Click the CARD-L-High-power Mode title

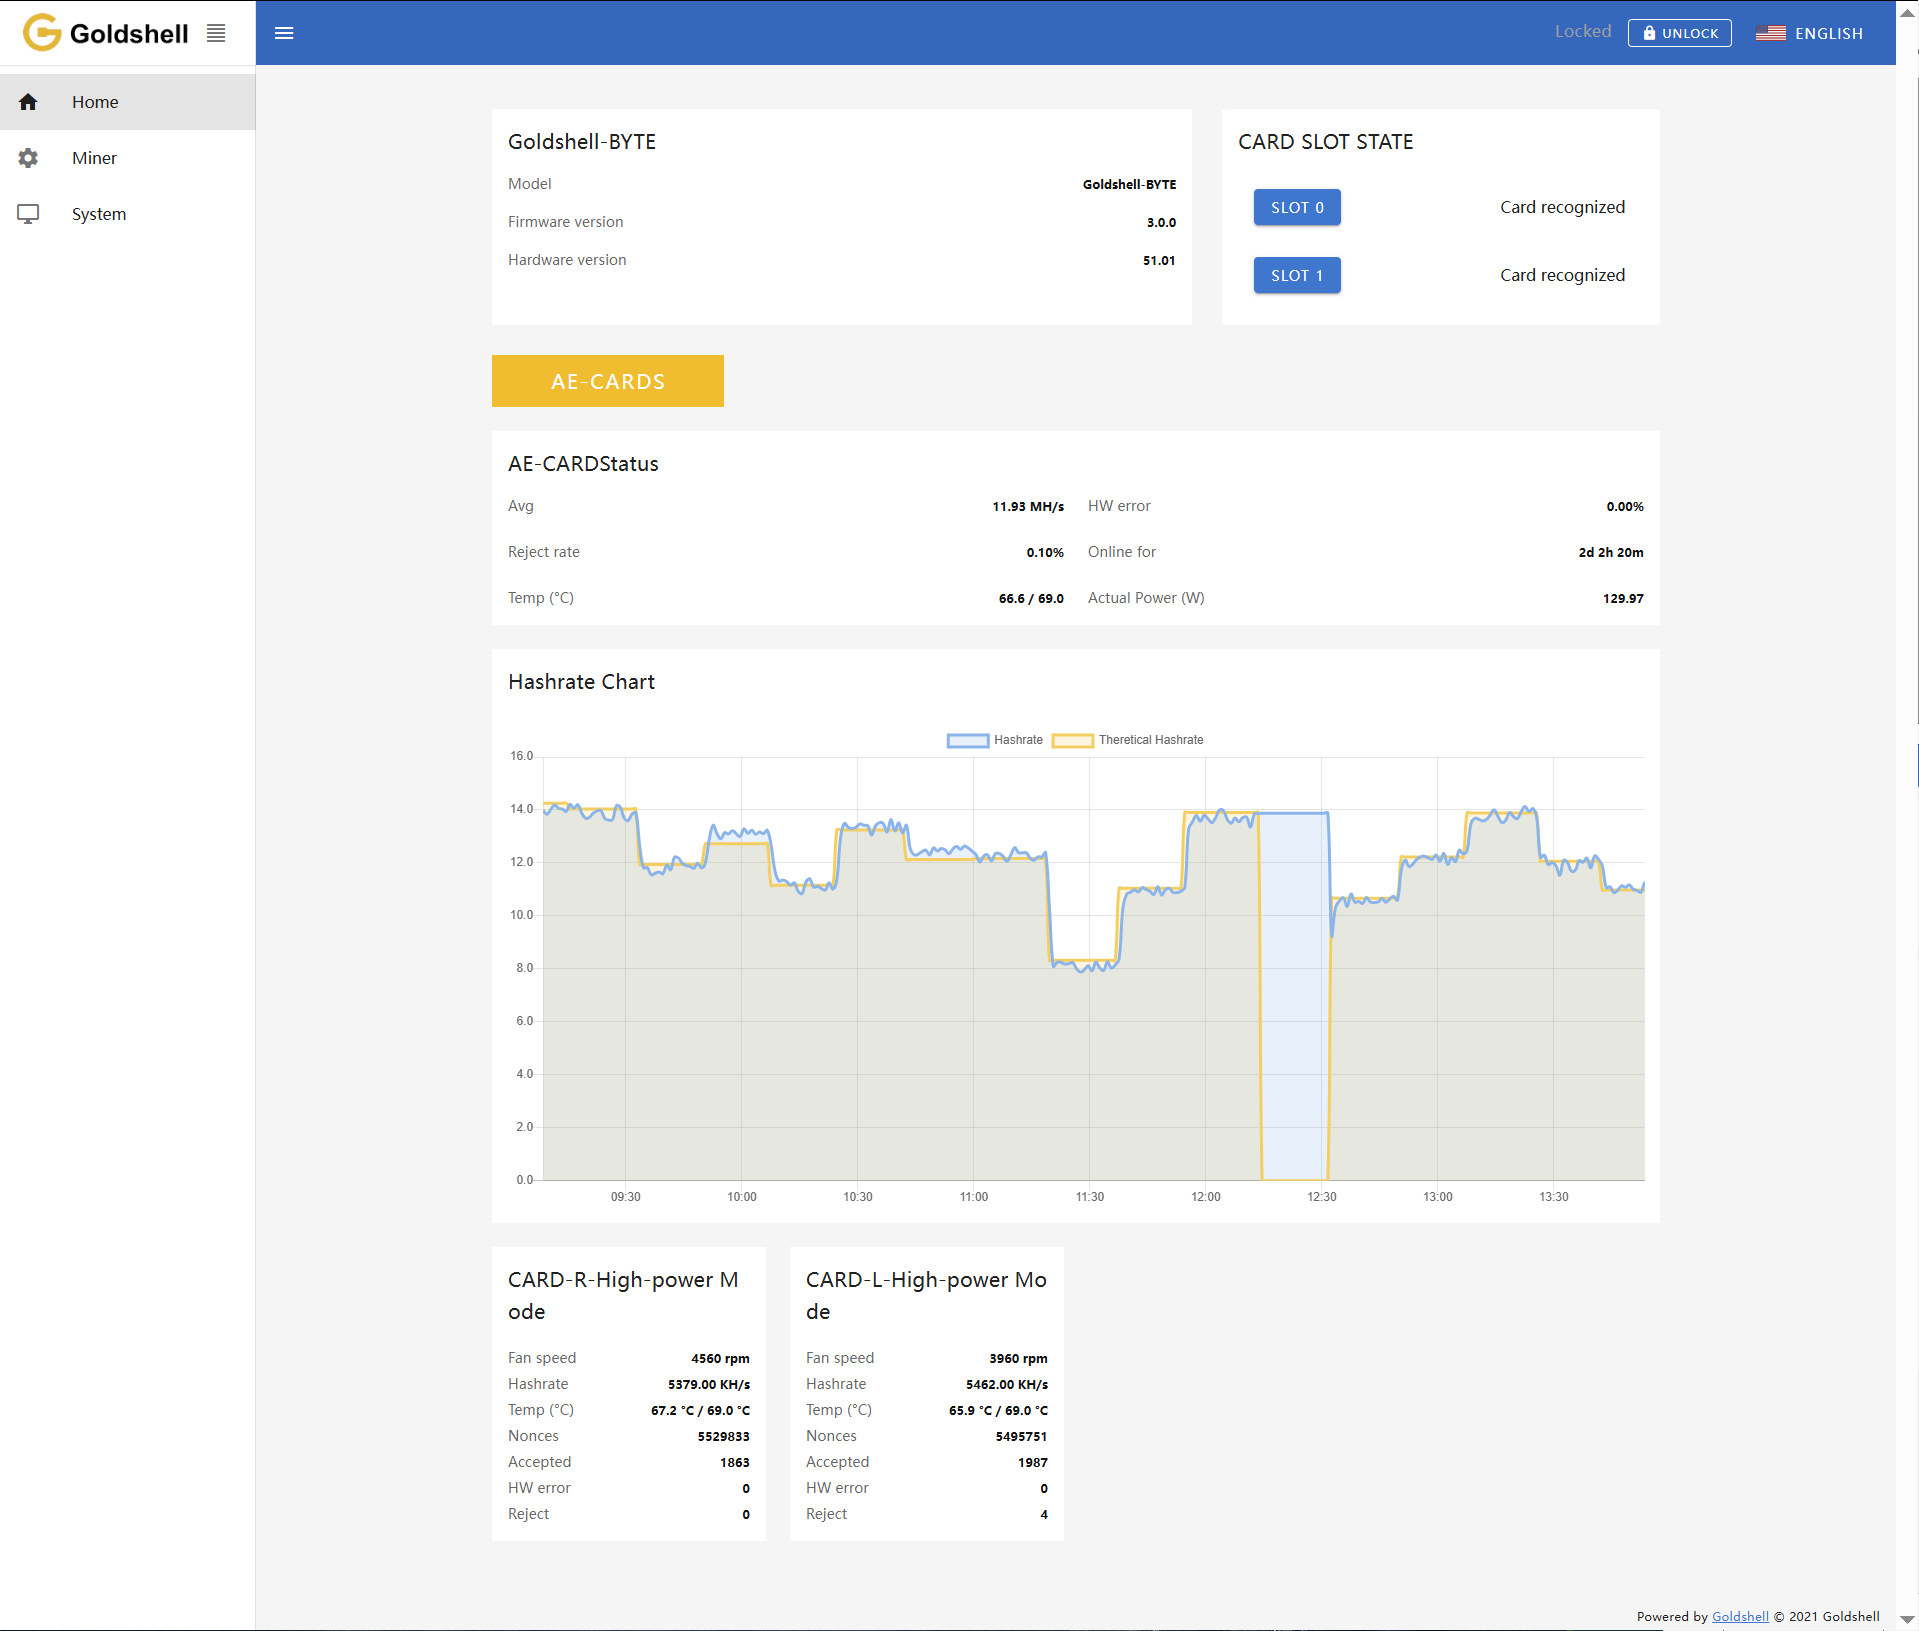[926, 1296]
